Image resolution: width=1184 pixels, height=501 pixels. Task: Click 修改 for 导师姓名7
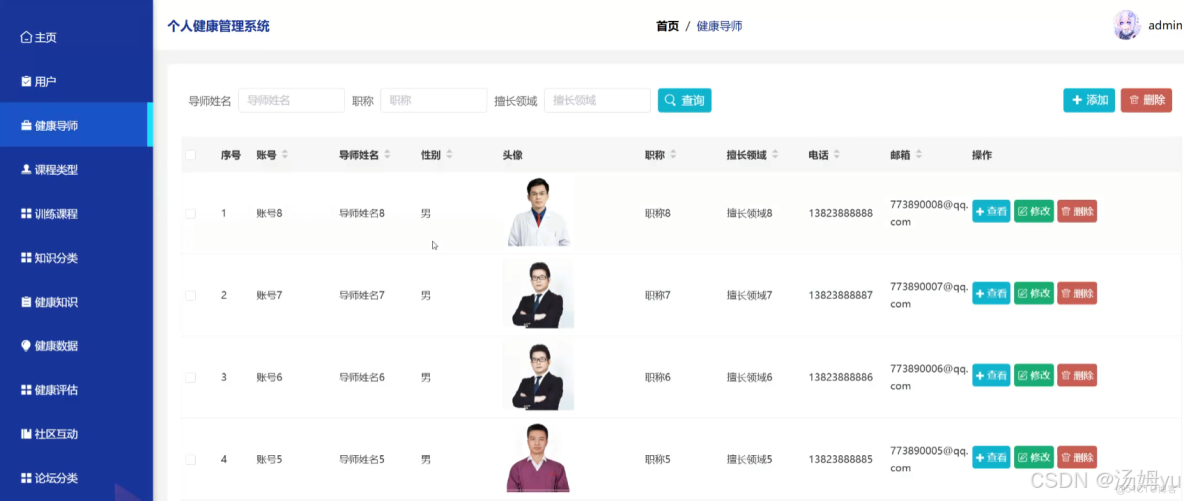1034,293
